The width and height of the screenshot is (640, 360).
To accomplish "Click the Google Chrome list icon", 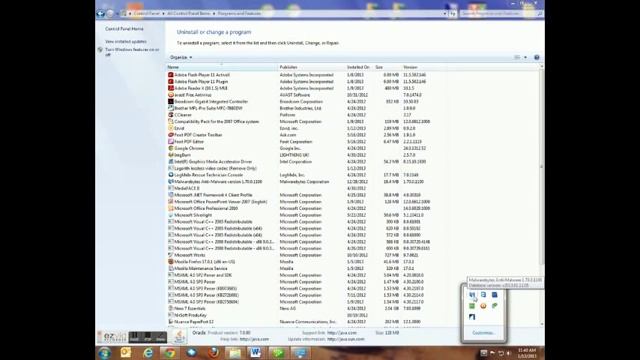I will pos(171,148).
